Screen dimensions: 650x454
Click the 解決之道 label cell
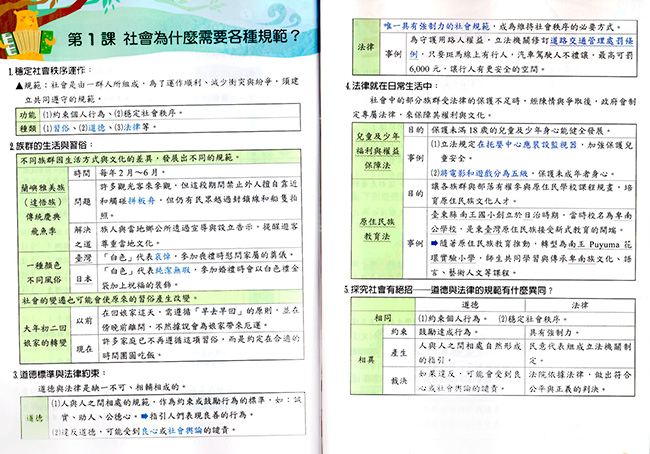pyautogui.click(x=82, y=235)
